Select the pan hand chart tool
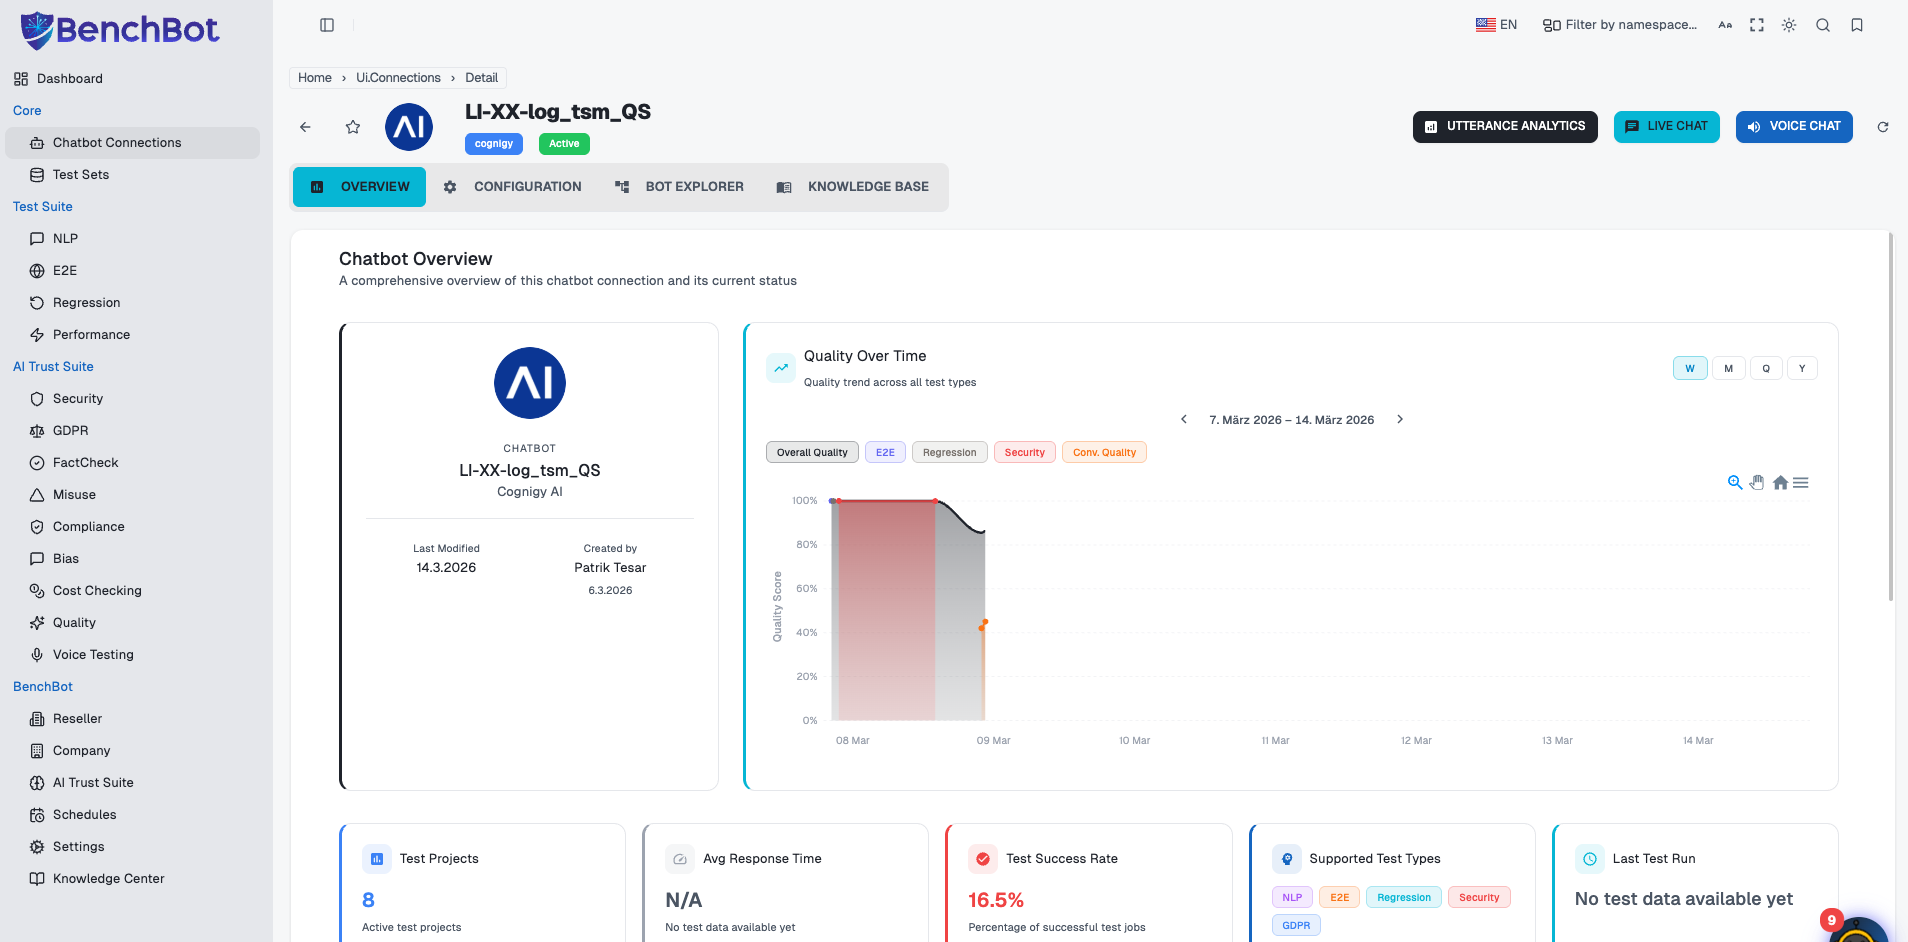Image resolution: width=1908 pixels, height=942 pixels. click(x=1757, y=483)
